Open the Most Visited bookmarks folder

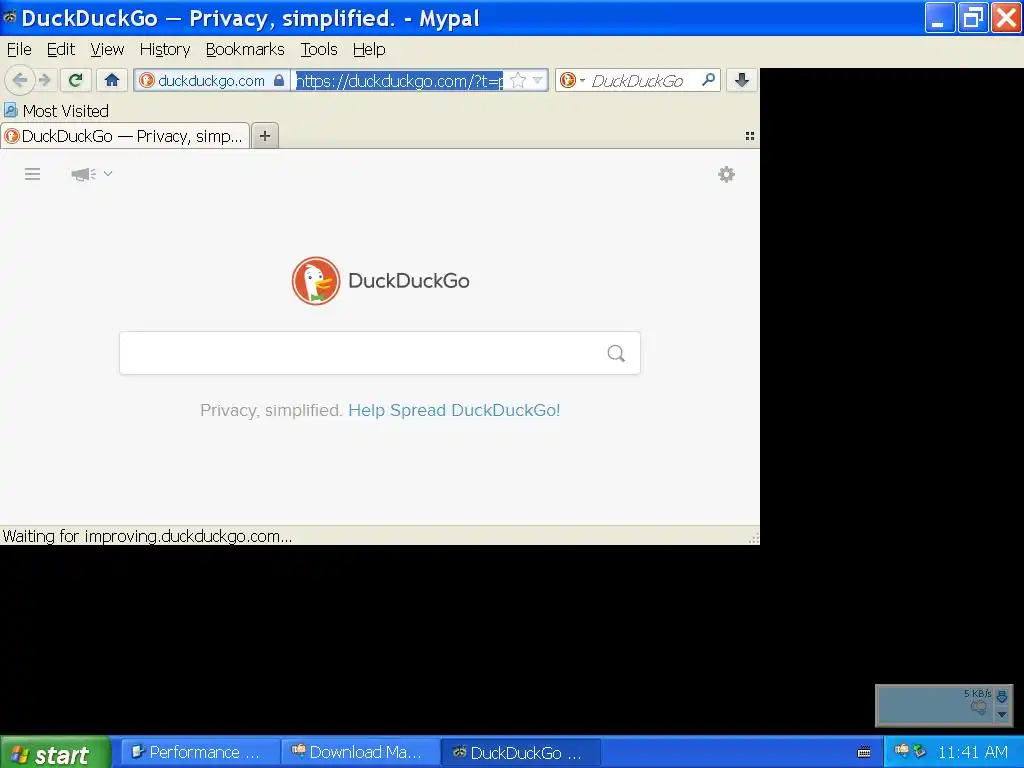56,111
